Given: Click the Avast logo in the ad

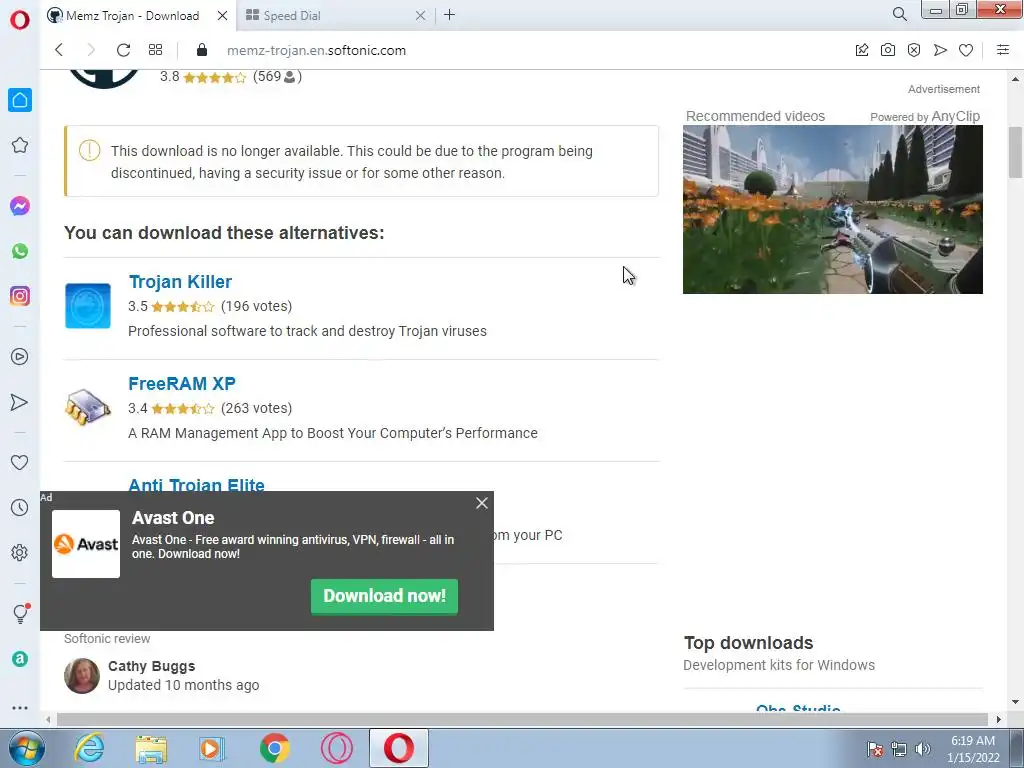Looking at the screenshot, I should [86, 543].
